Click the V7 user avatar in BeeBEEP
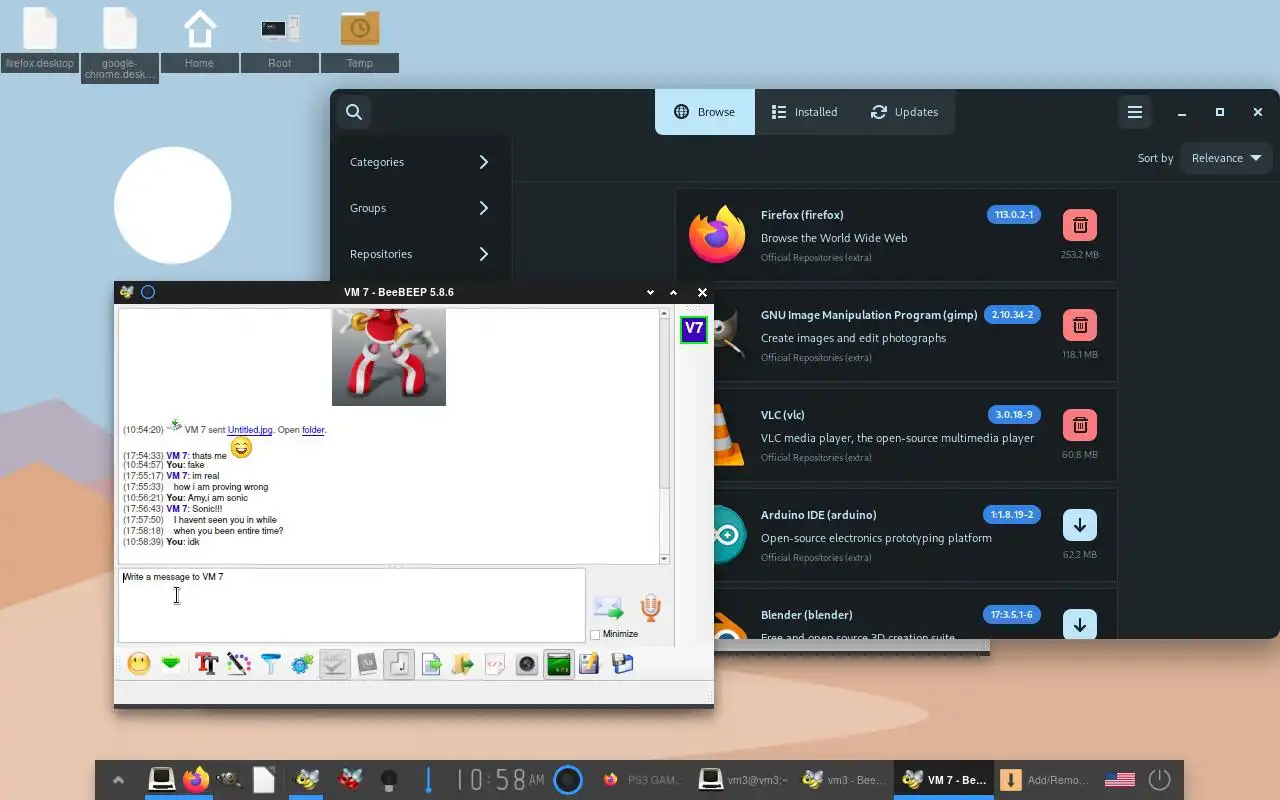The image size is (1280, 800). [694, 329]
